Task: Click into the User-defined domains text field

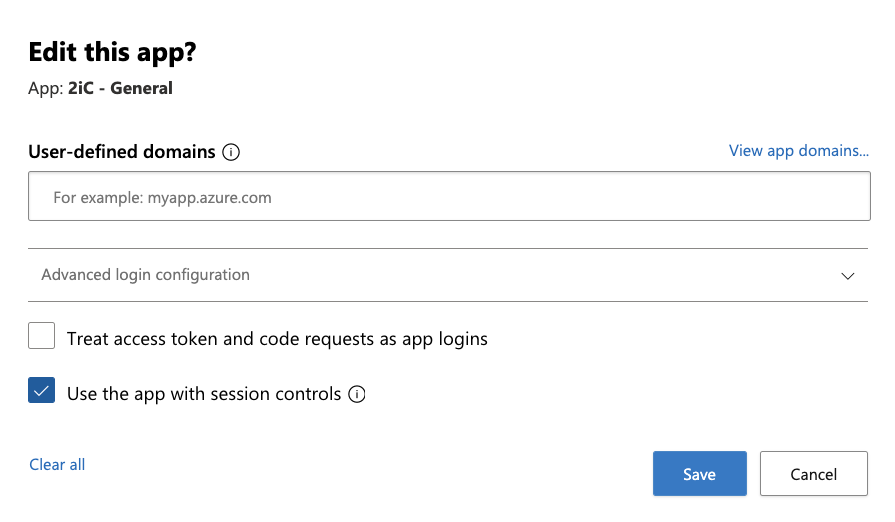Action: point(449,196)
